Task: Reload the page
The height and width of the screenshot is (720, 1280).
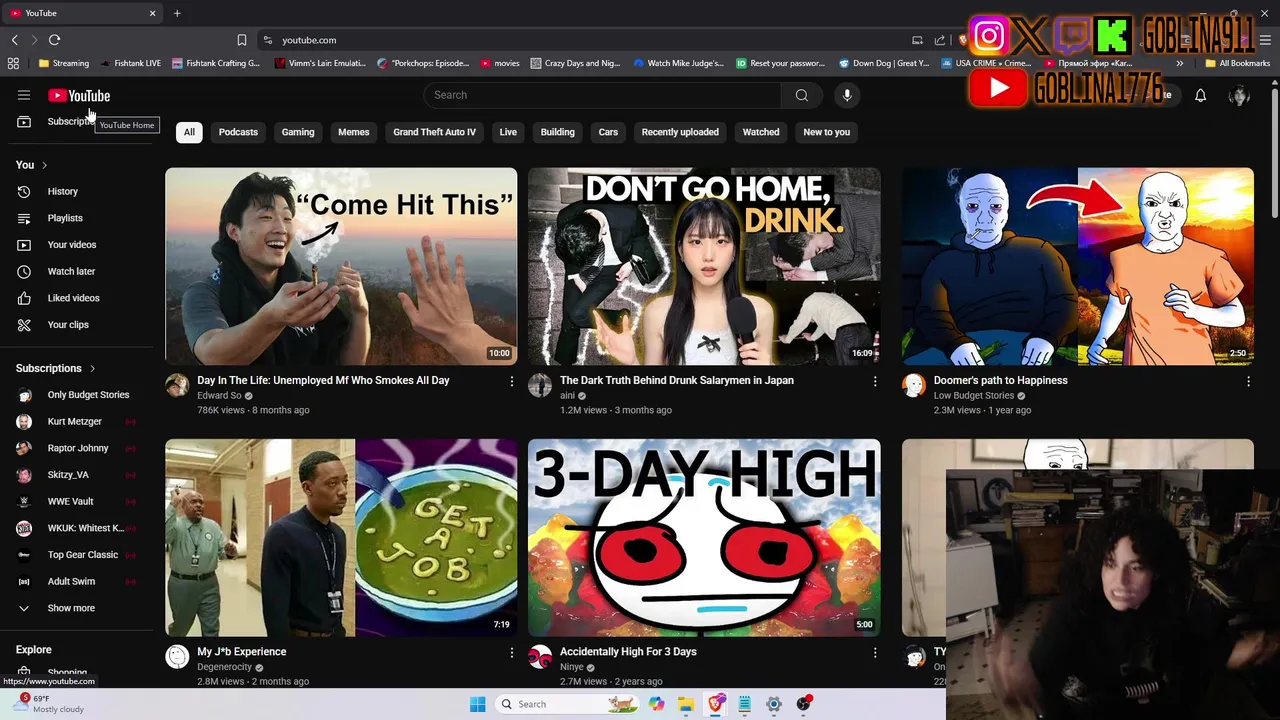Action: pyautogui.click(x=54, y=40)
